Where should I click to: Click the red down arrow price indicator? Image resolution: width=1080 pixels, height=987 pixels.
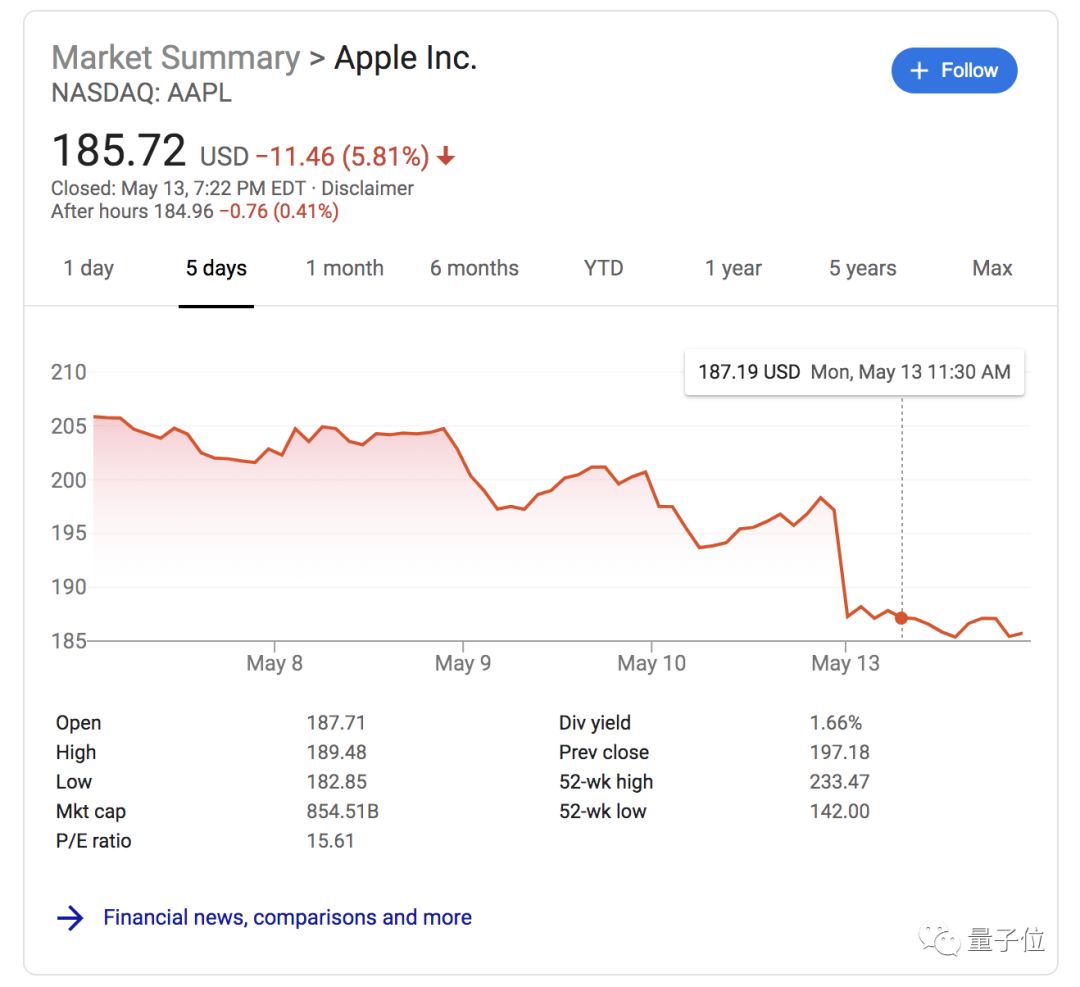pyautogui.click(x=446, y=157)
